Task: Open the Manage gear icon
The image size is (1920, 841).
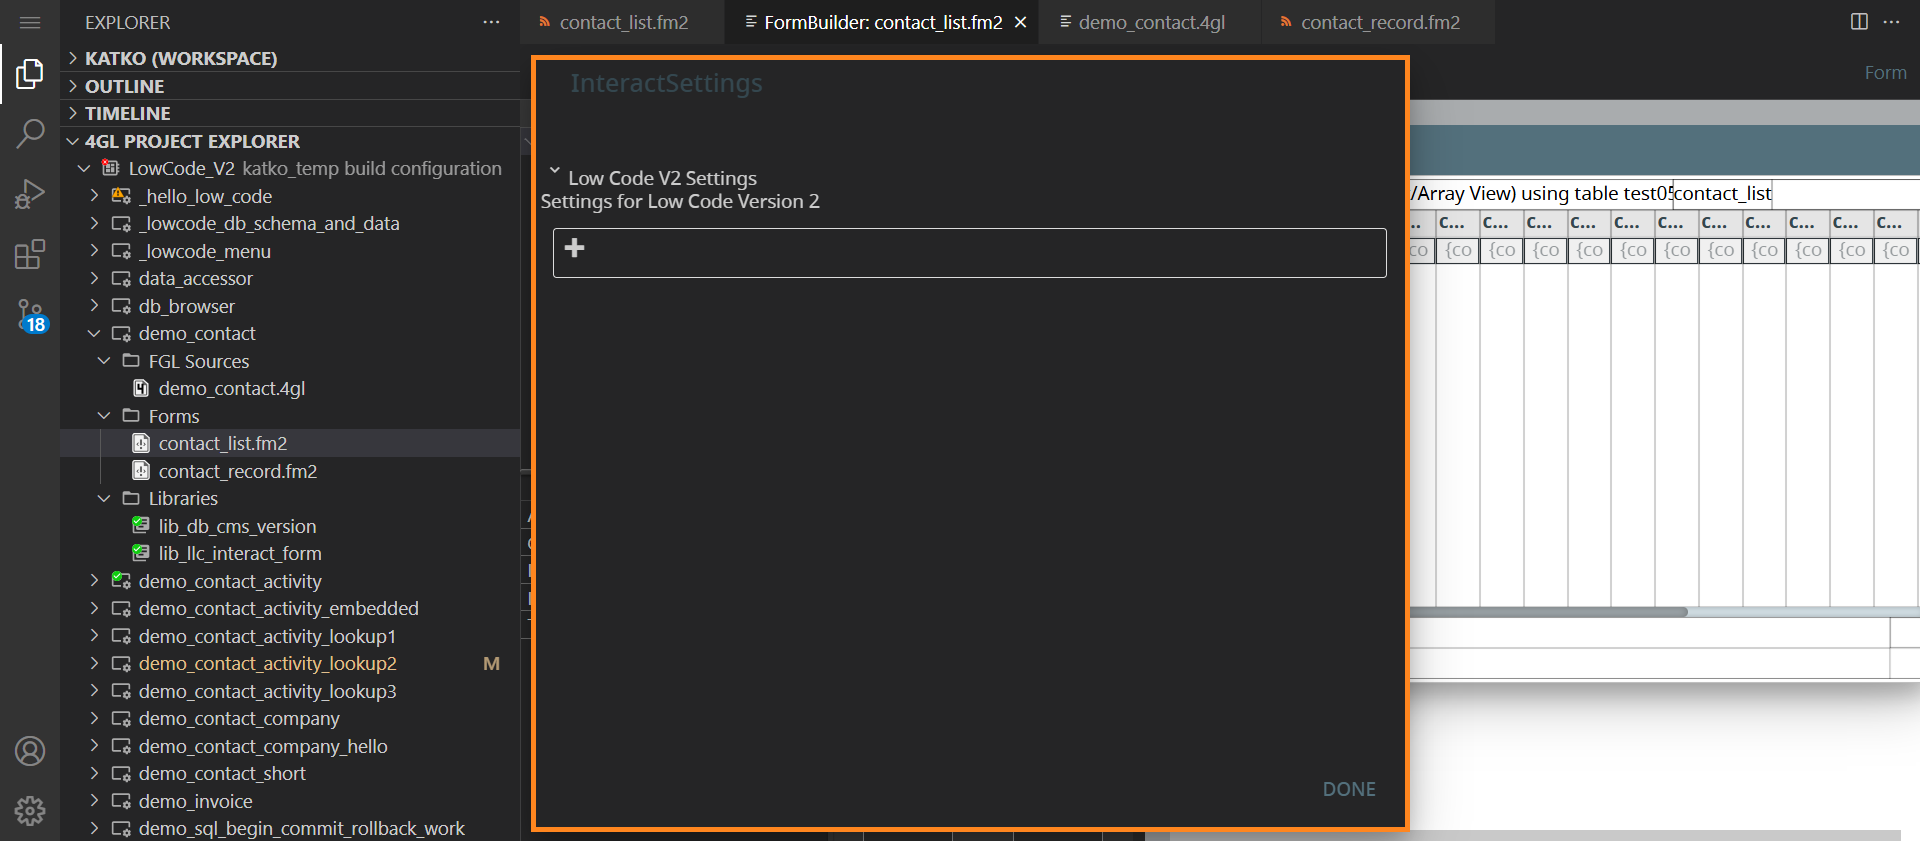Action: tap(30, 810)
